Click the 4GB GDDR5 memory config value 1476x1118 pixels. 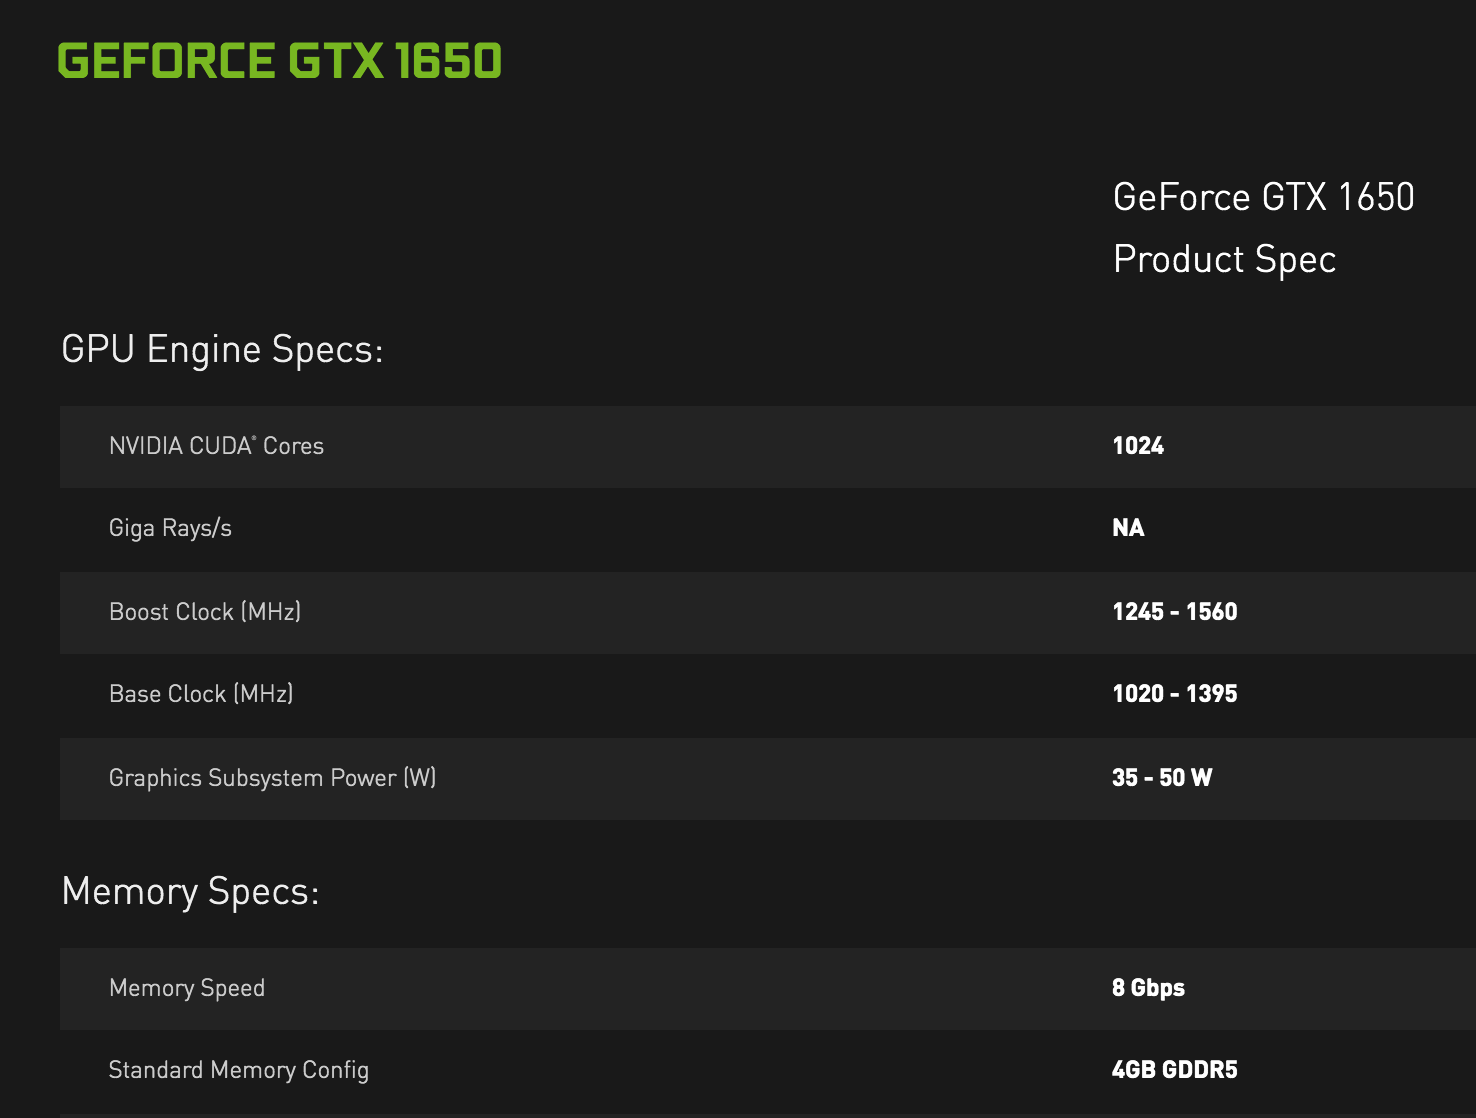click(1174, 1070)
